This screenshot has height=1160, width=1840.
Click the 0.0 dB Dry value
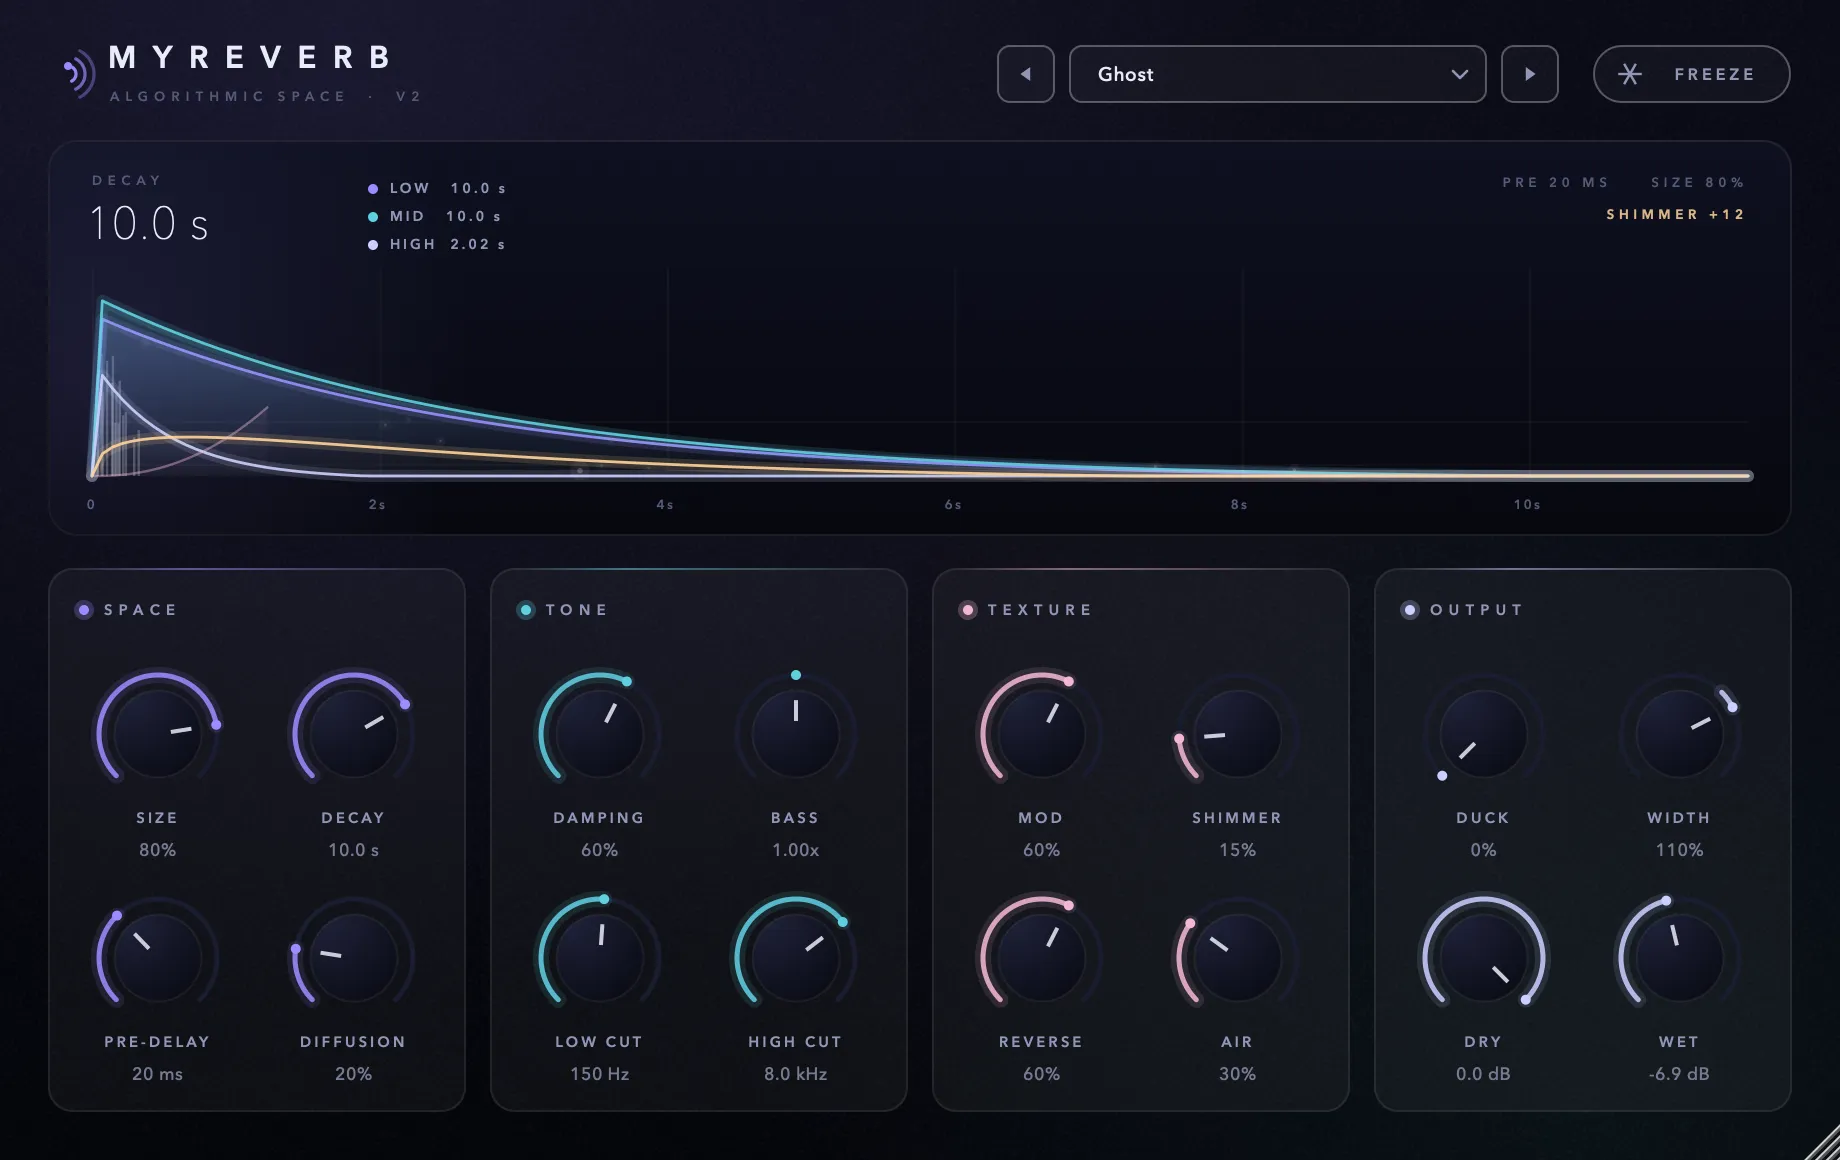(x=1483, y=1073)
